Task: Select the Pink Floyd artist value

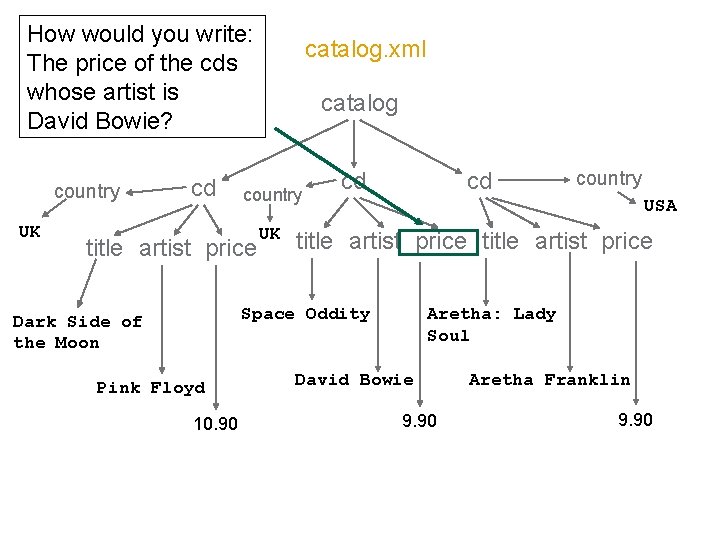Action: (151, 388)
